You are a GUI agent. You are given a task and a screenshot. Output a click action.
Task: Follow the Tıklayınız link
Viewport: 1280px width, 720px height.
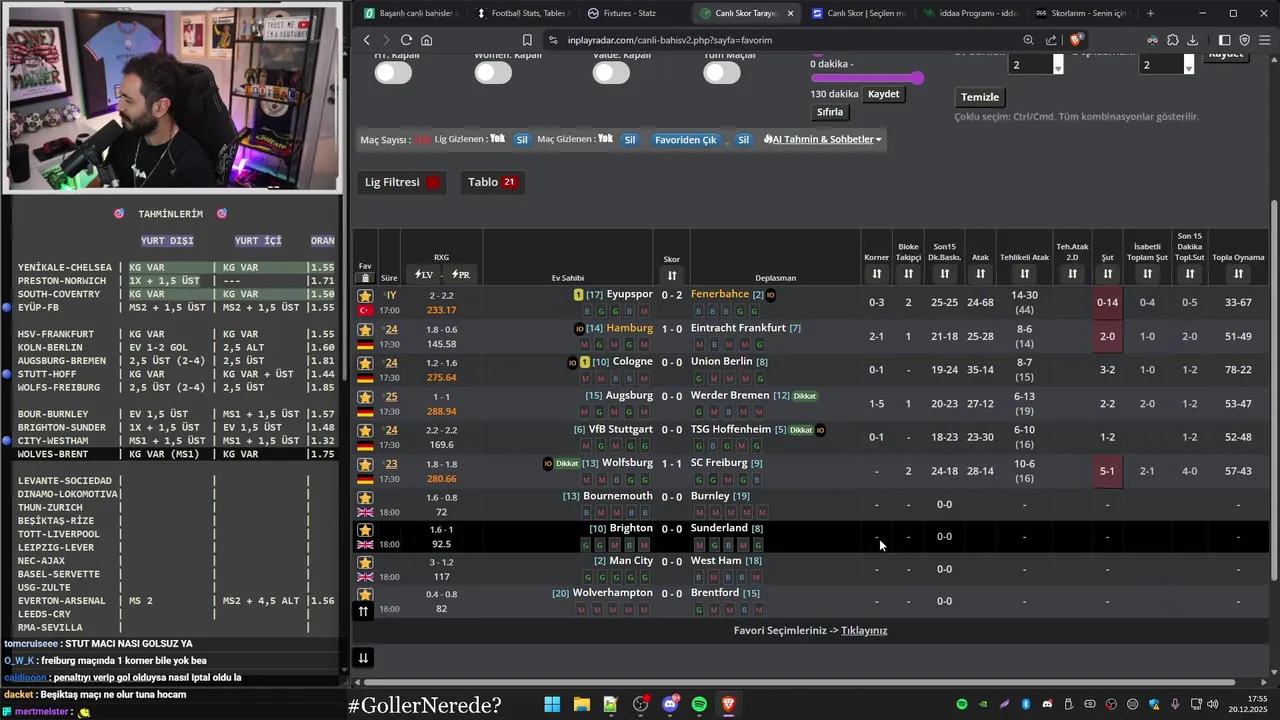(x=864, y=631)
